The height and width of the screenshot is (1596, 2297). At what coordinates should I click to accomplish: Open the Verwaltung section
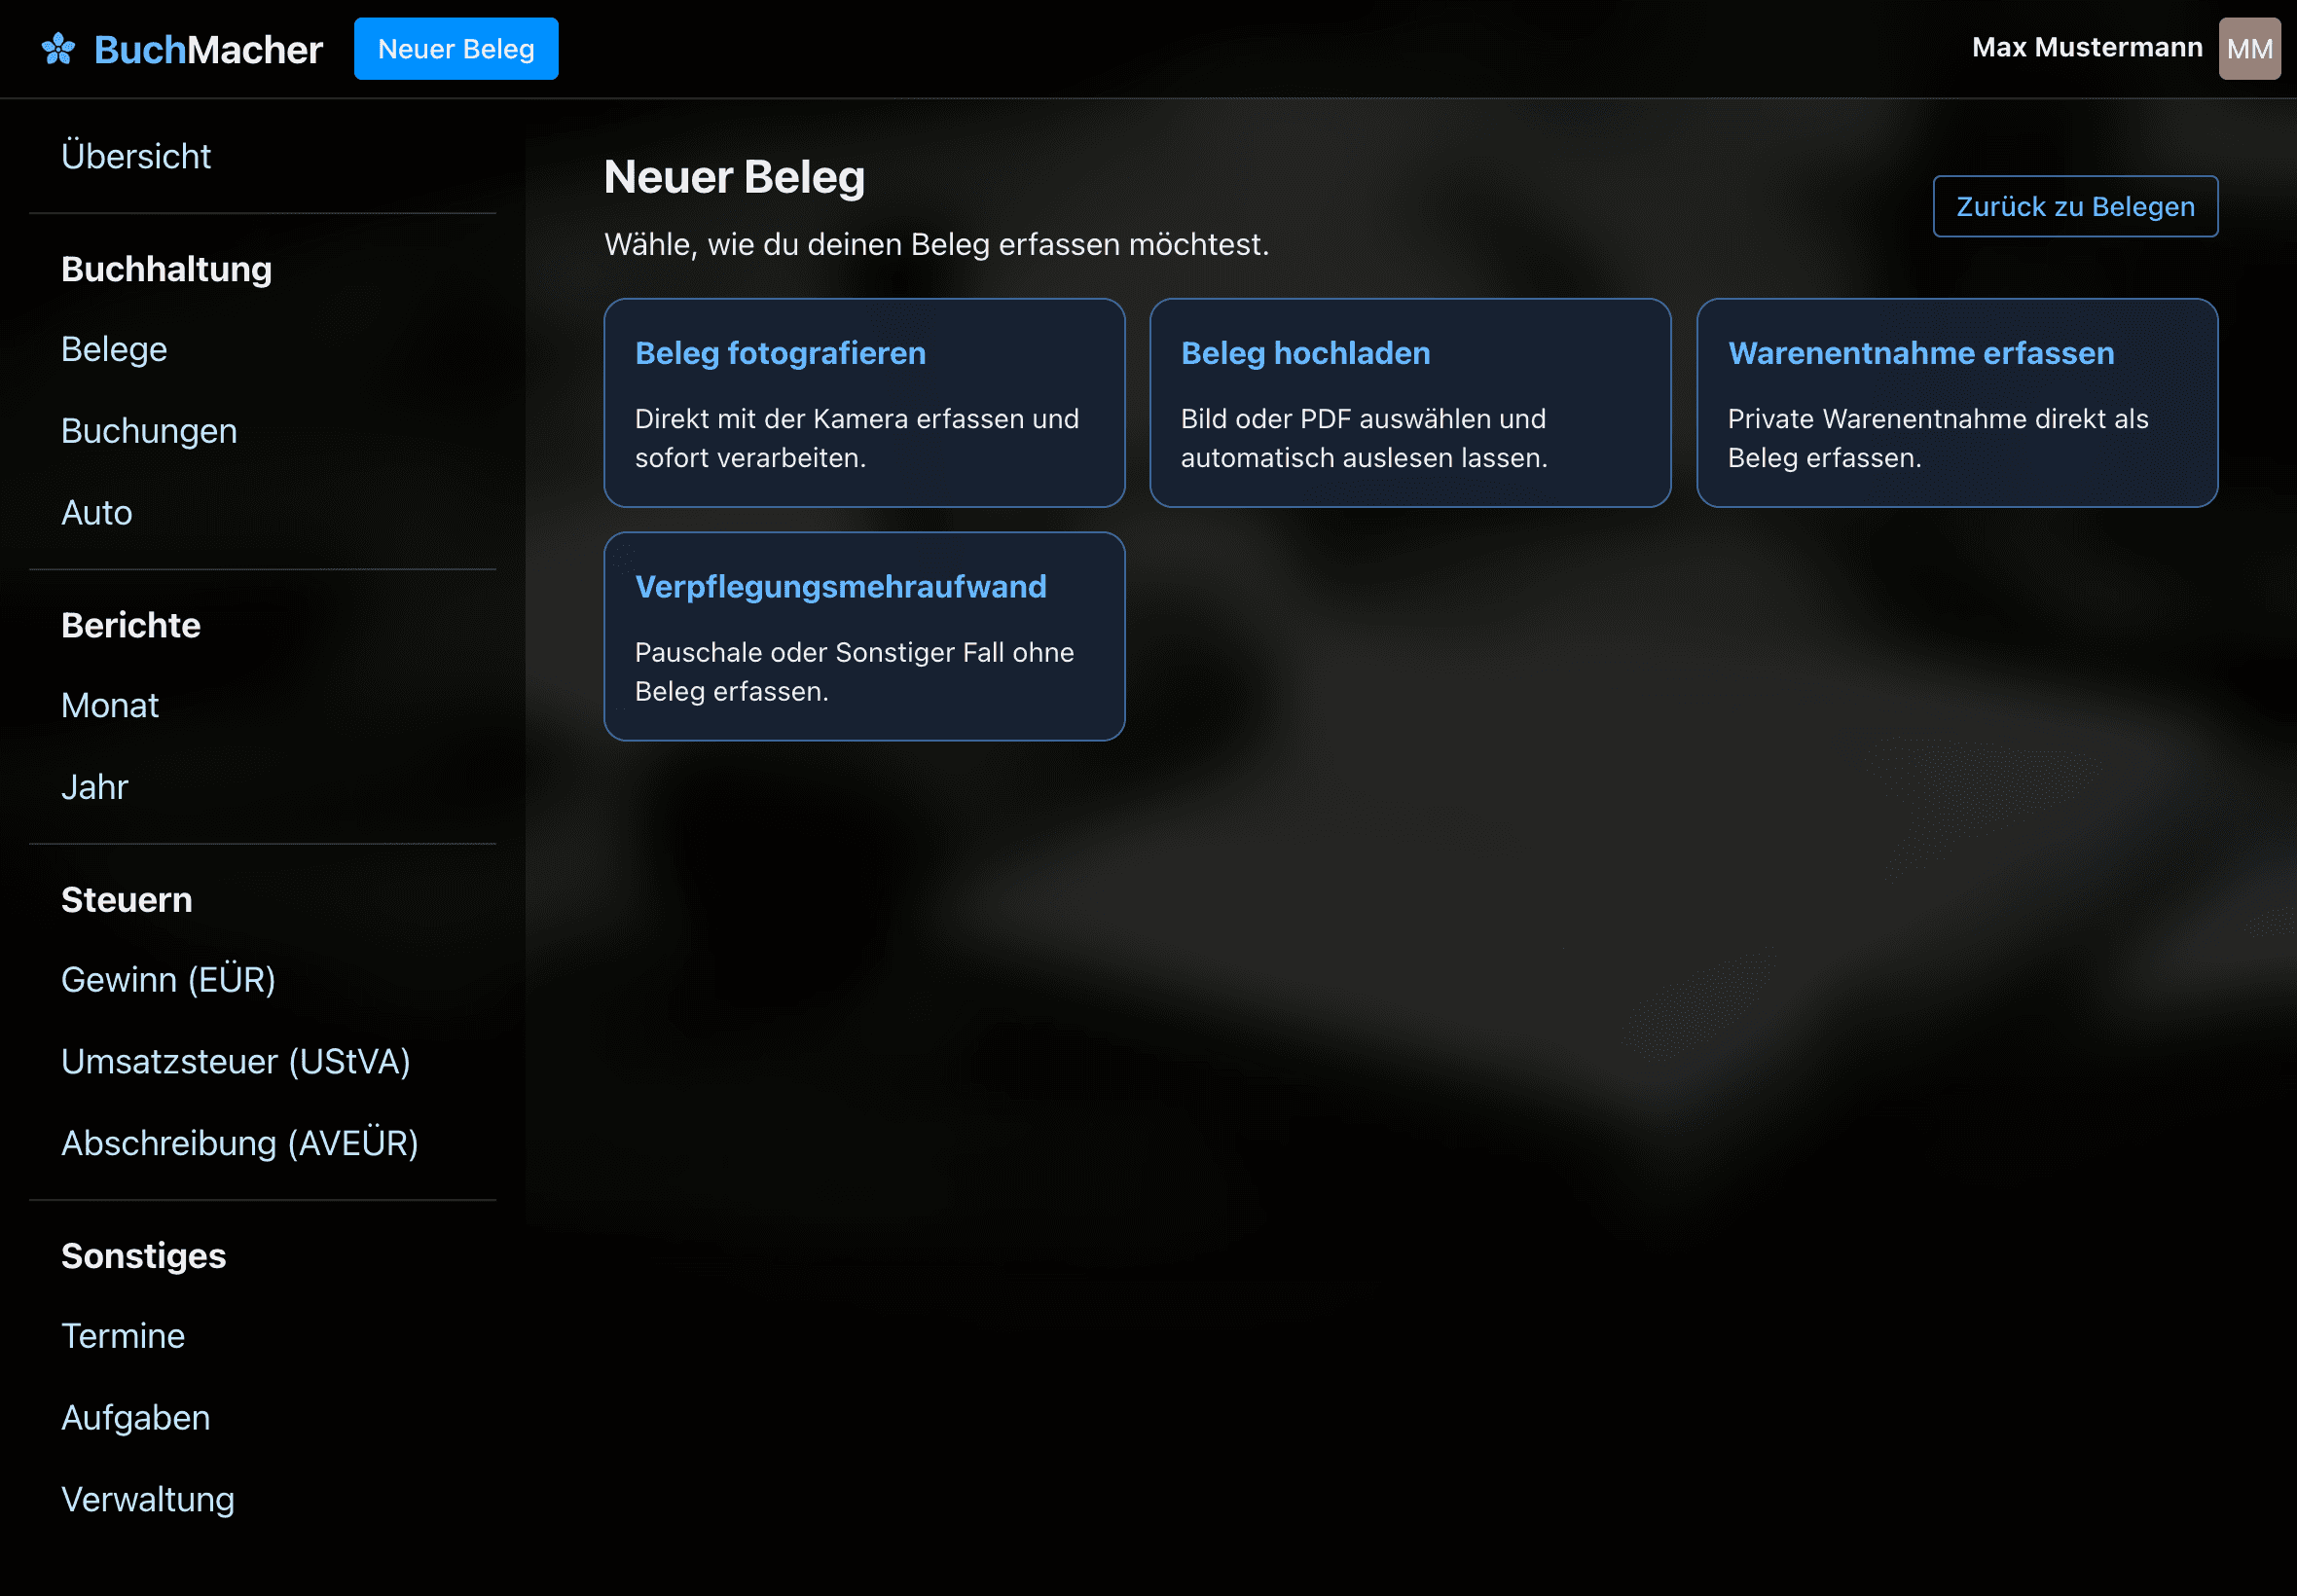[x=148, y=1500]
